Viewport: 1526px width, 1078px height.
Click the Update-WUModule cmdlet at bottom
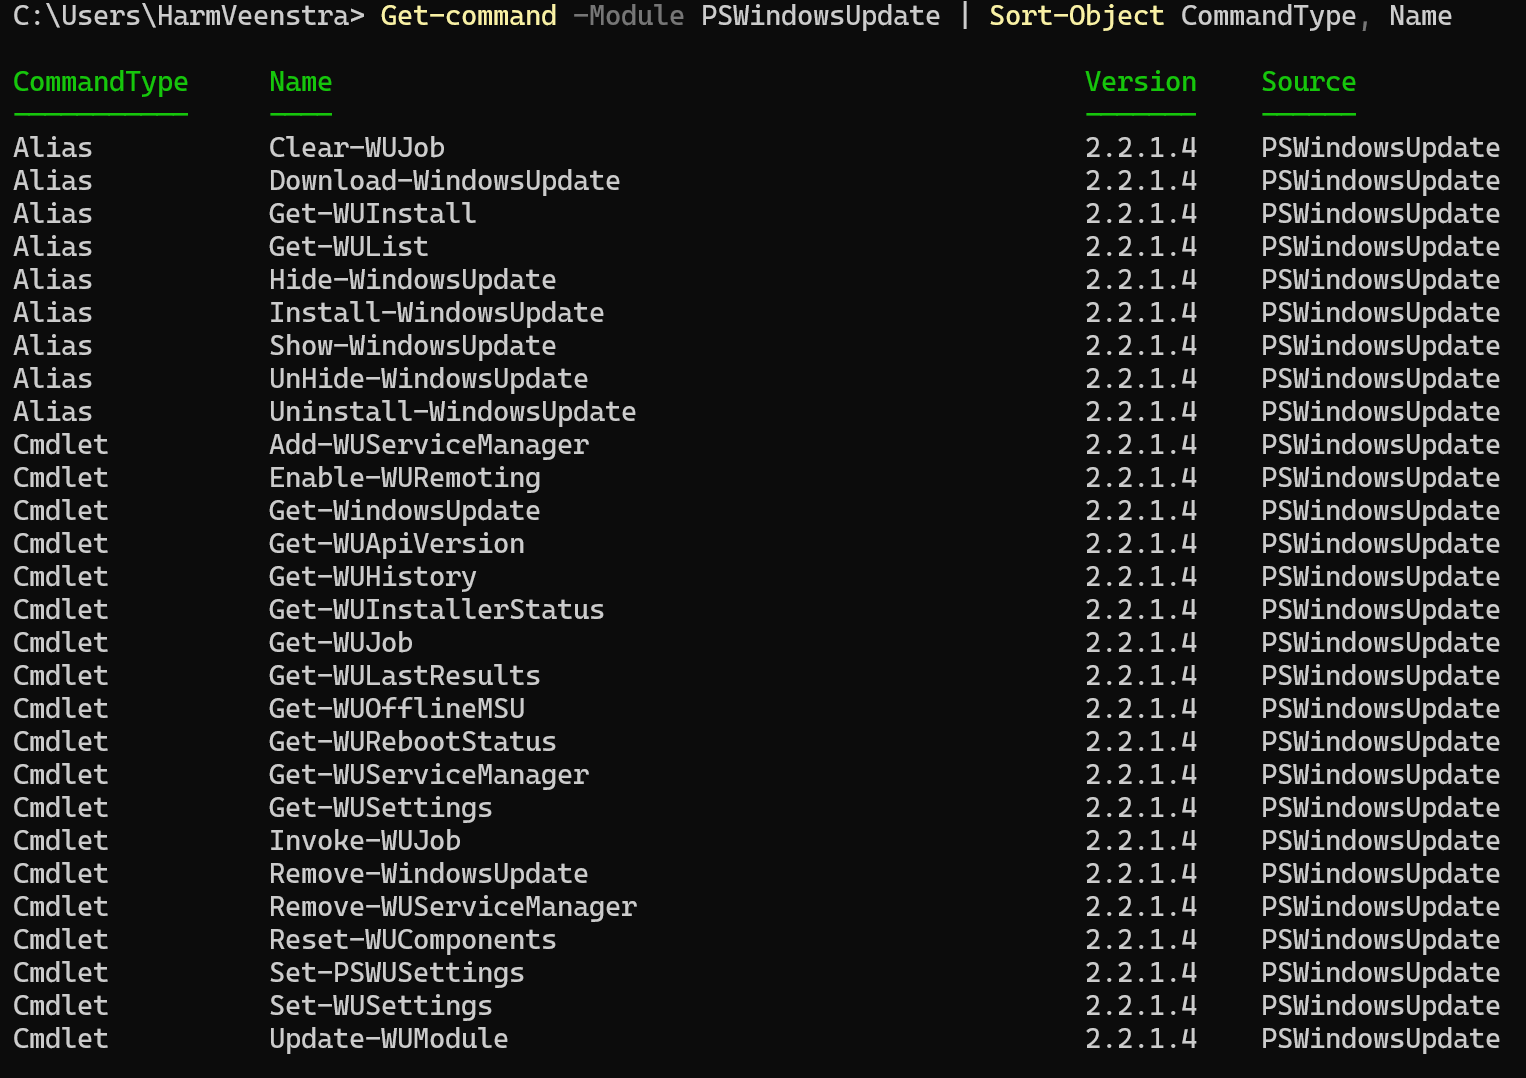[x=388, y=1038]
